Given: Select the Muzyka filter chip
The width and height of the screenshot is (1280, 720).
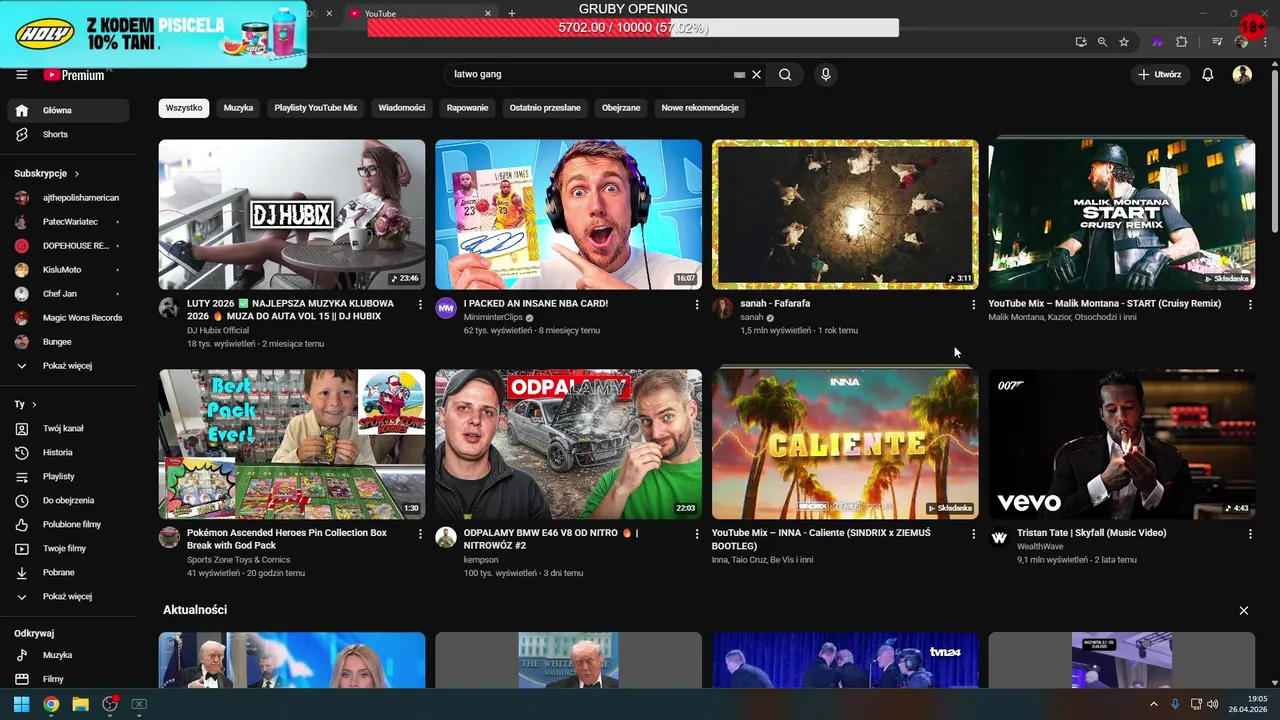Looking at the screenshot, I should pos(238,108).
